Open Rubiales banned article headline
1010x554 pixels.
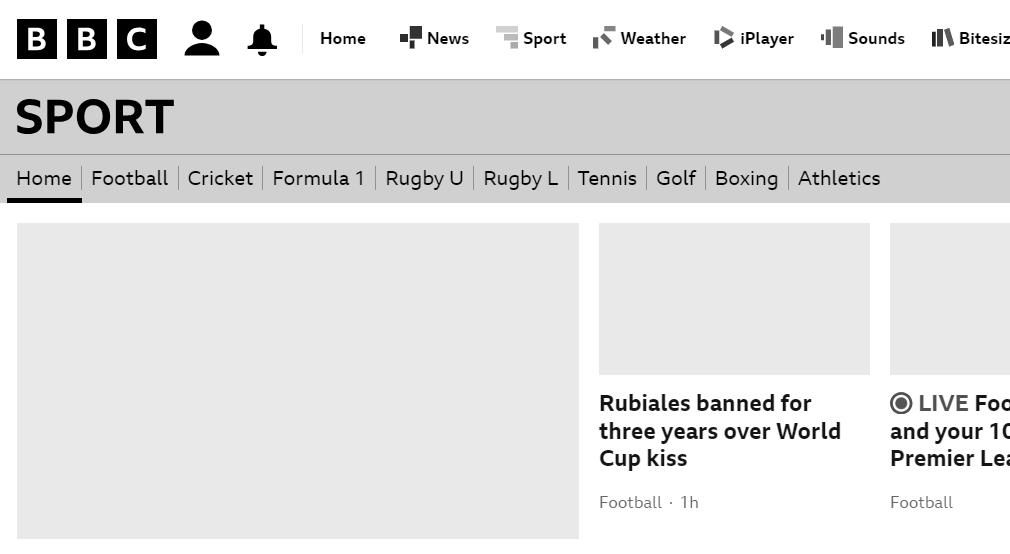[x=719, y=431]
